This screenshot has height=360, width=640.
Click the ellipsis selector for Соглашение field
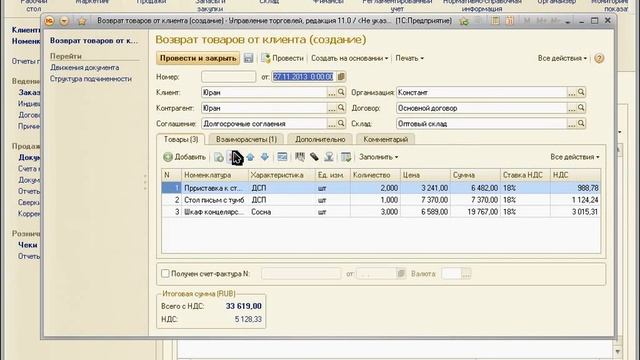click(x=332, y=124)
